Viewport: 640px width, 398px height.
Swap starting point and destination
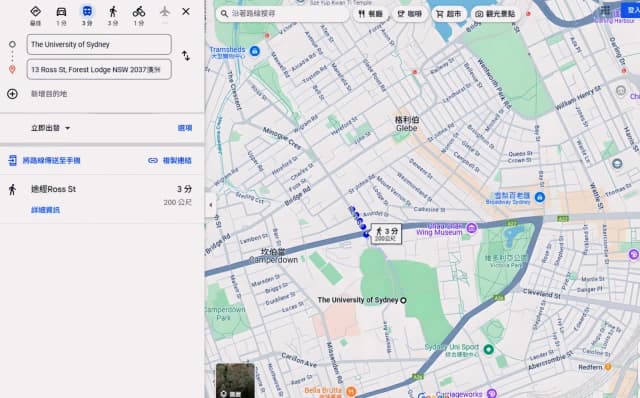pos(186,56)
